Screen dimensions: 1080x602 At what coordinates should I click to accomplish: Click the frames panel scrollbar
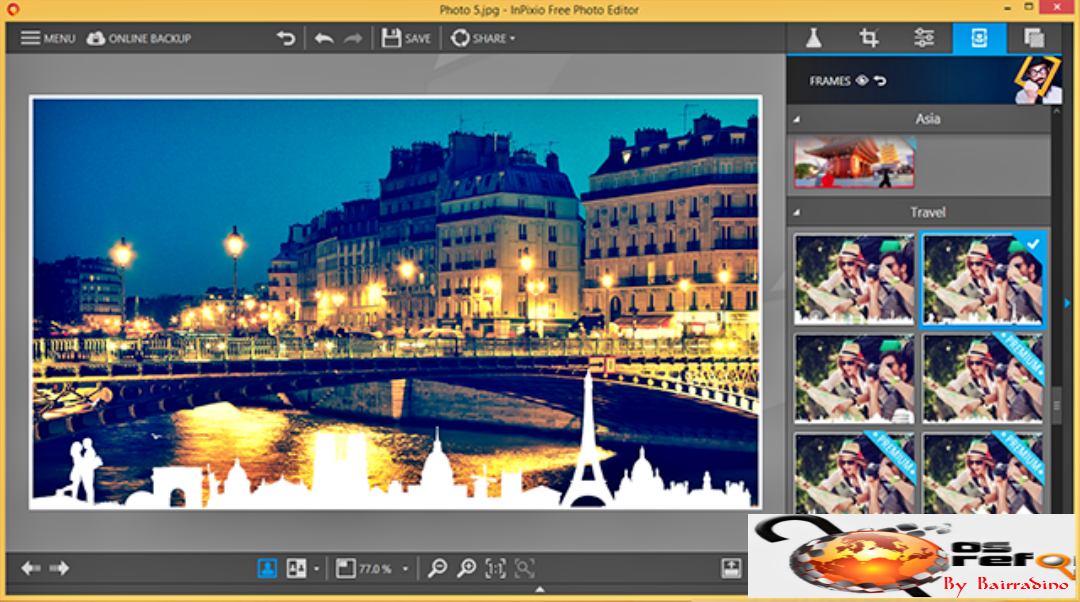tap(1057, 406)
